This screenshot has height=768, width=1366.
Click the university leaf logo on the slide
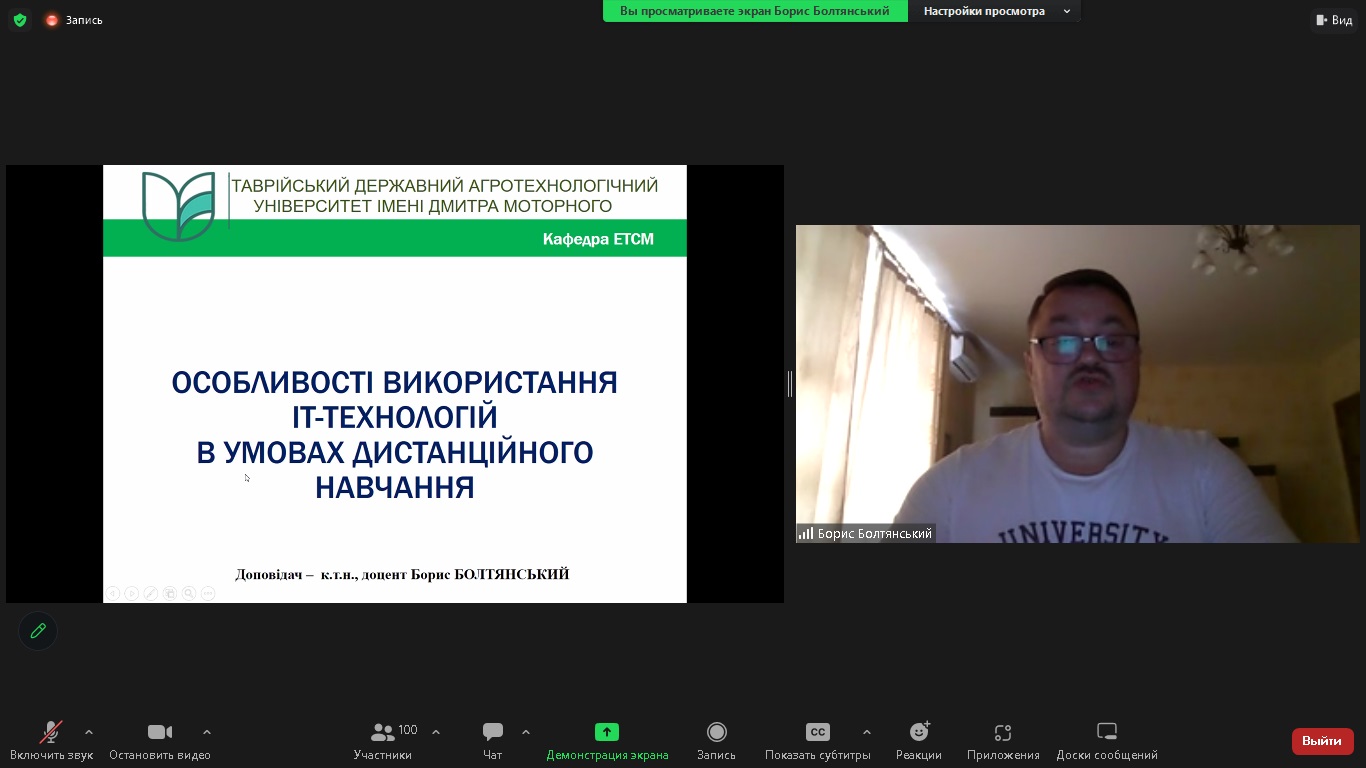179,206
